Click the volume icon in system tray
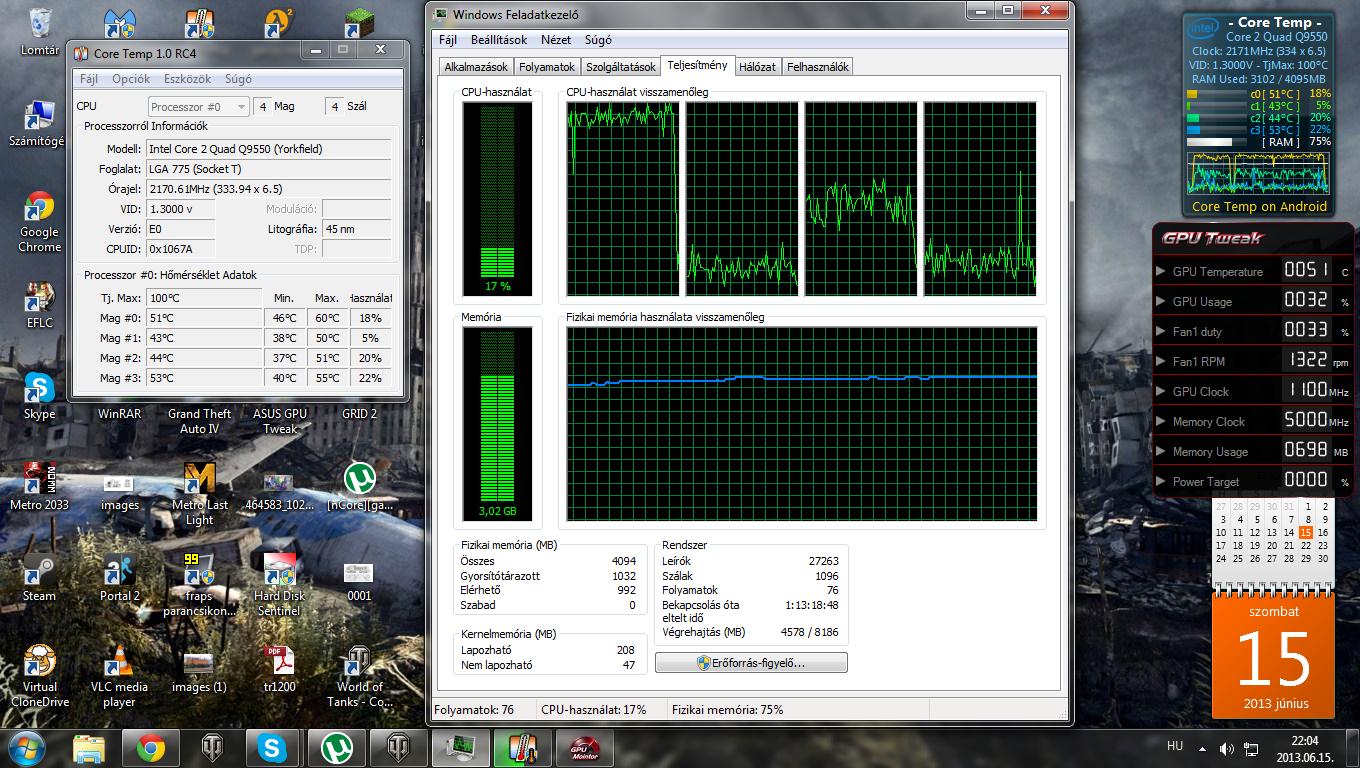 (x=1228, y=748)
